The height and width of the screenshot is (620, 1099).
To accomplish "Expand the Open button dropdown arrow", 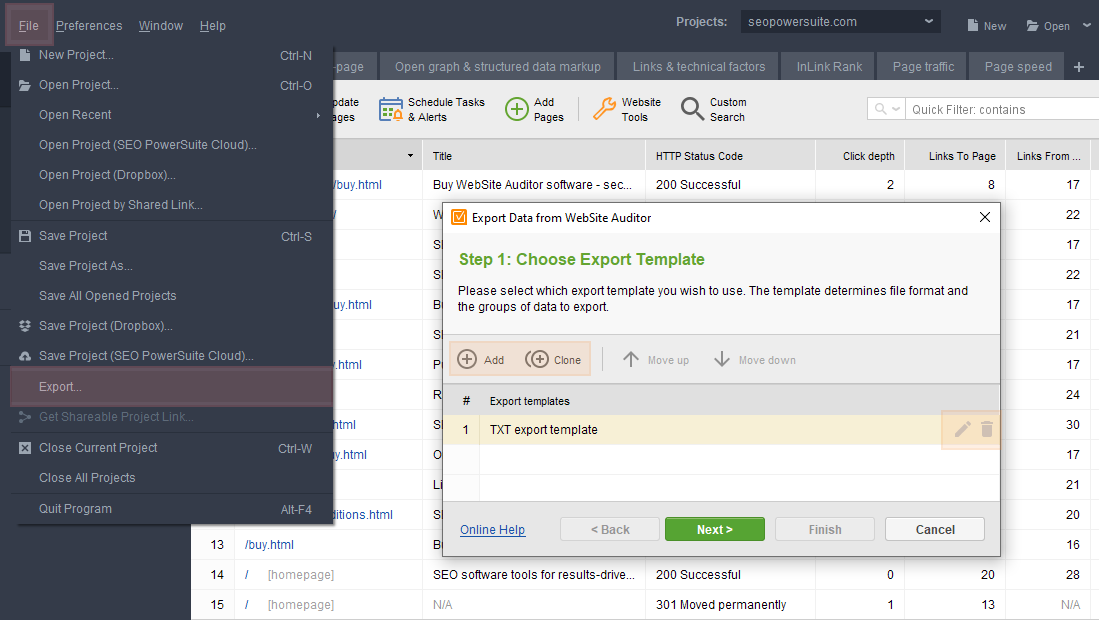I will tap(1087, 25).
